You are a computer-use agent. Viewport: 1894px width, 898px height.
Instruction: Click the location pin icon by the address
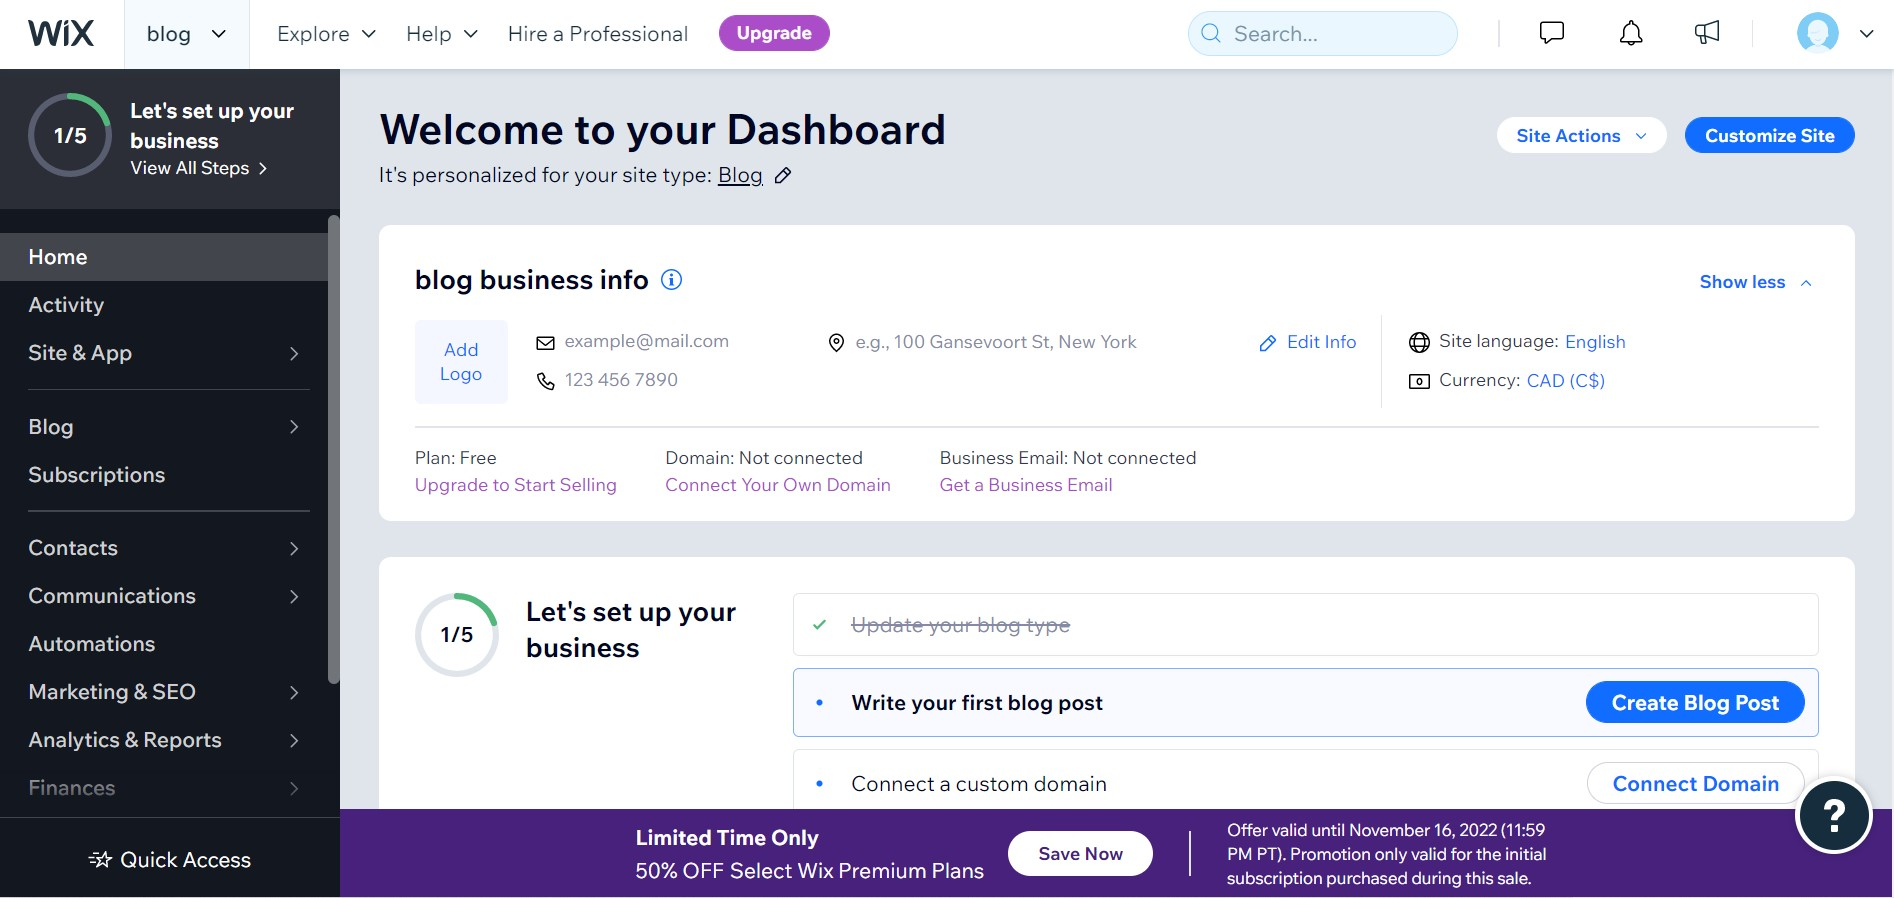(x=836, y=343)
